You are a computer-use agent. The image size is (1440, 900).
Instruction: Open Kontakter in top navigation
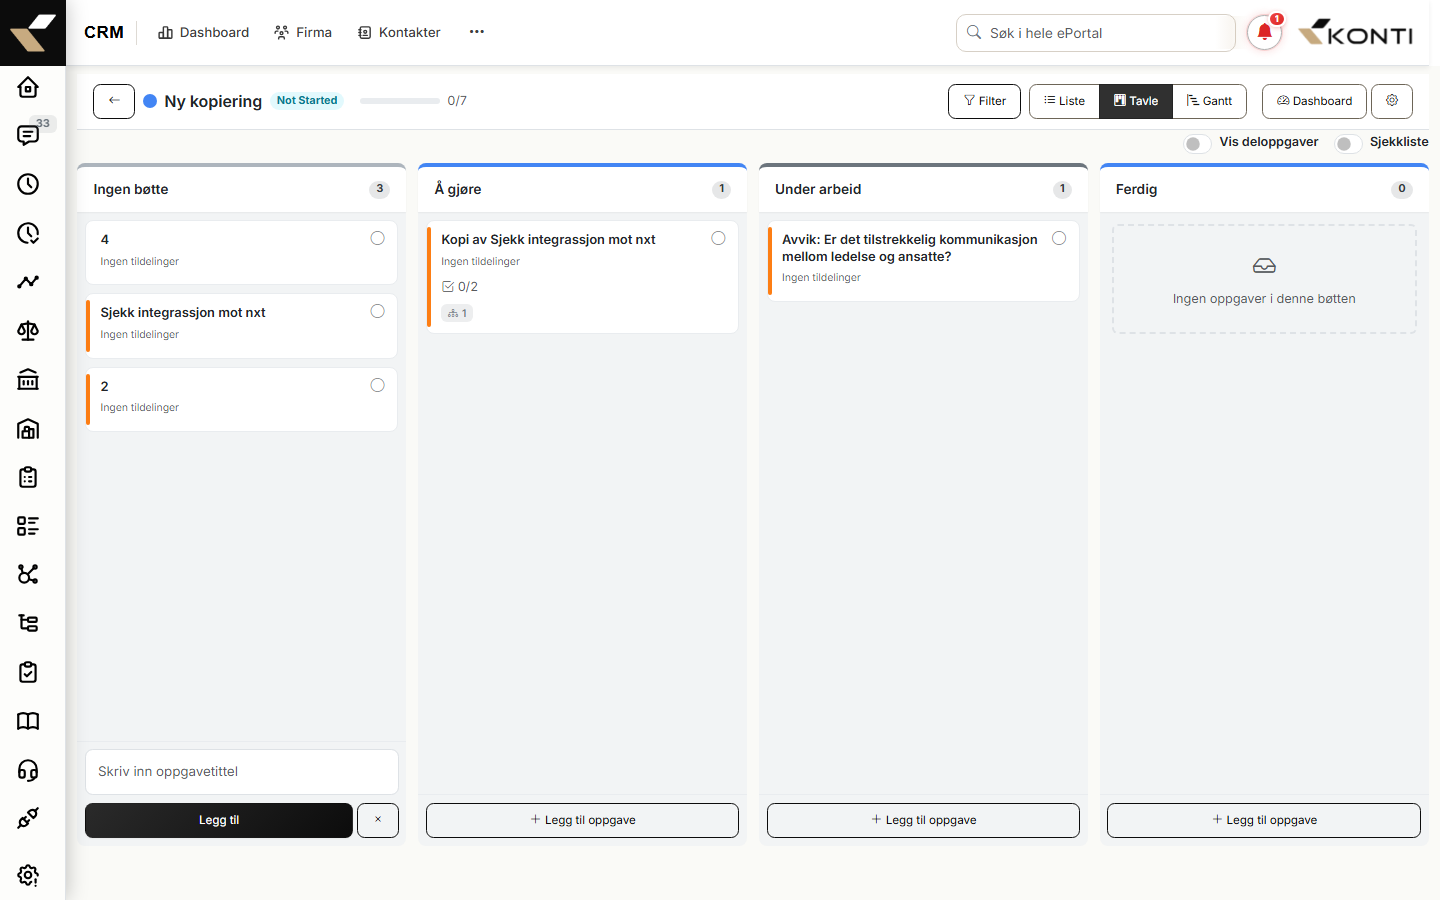(399, 32)
